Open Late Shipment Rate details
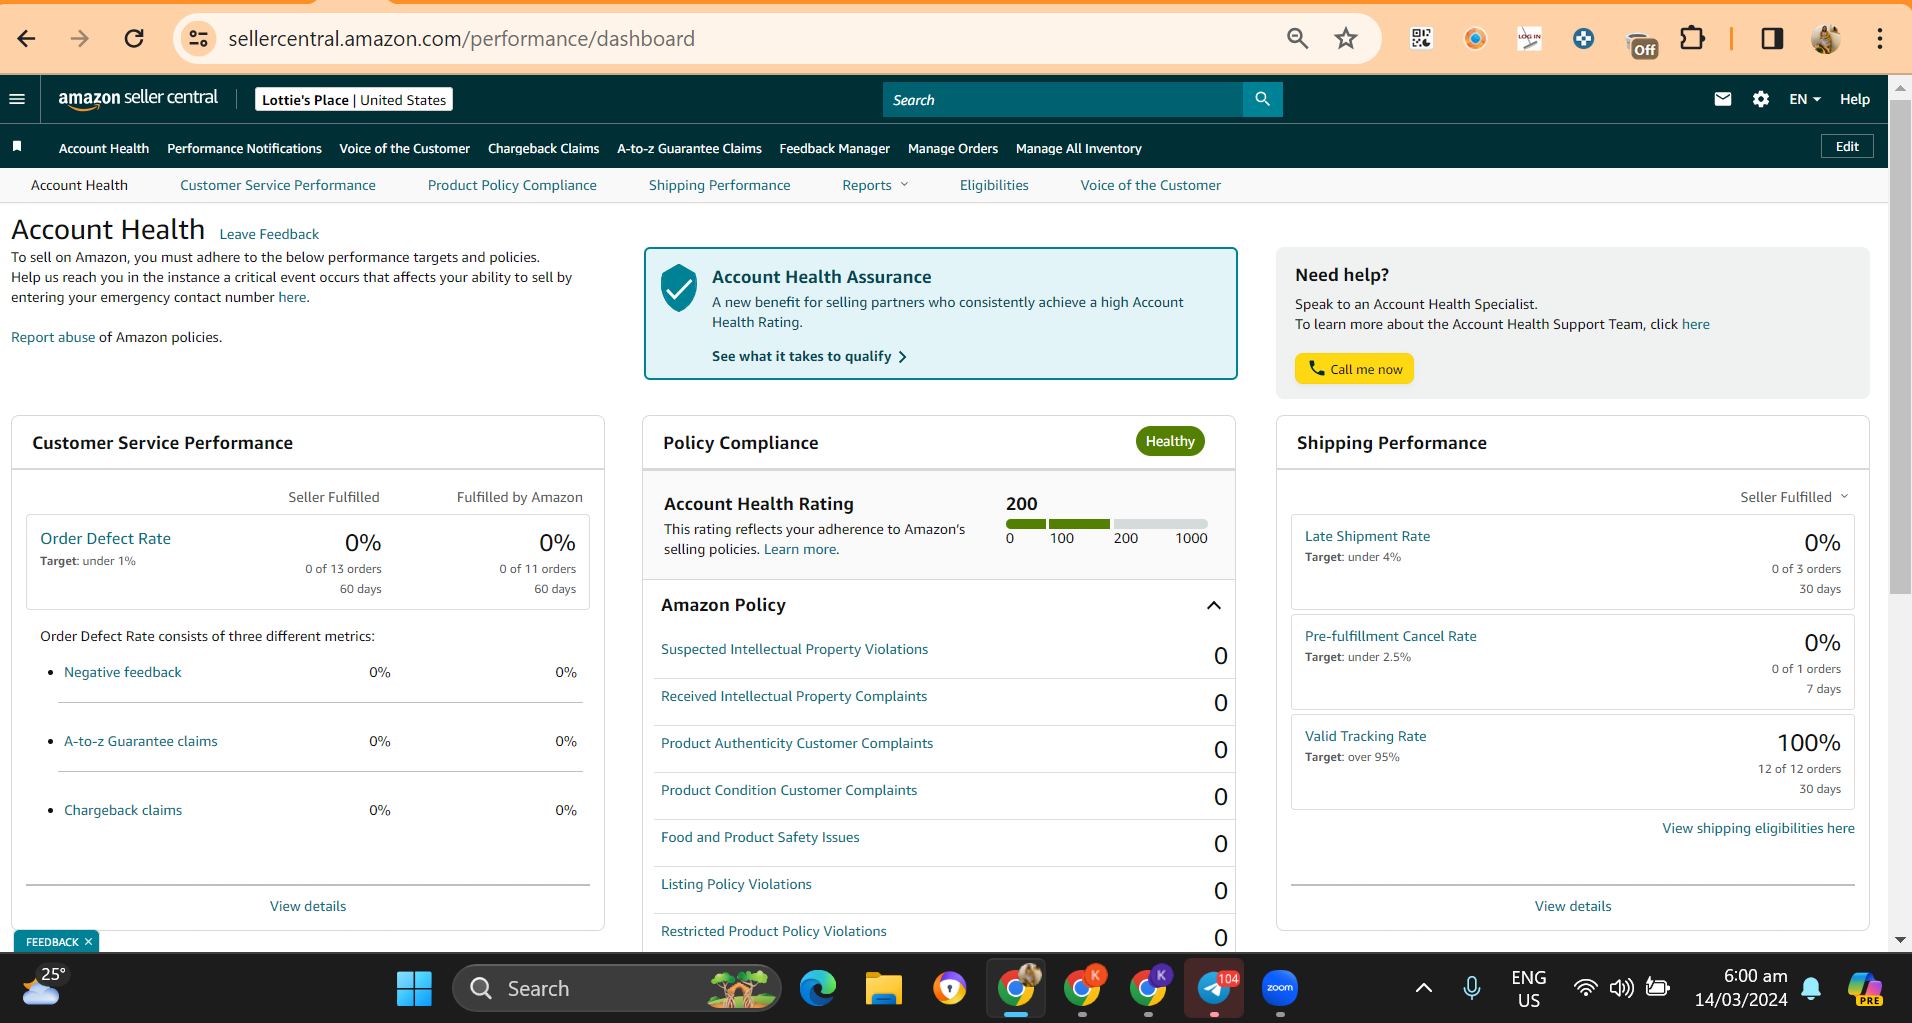The height and width of the screenshot is (1023, 1912). click(x=1367, y=536)
